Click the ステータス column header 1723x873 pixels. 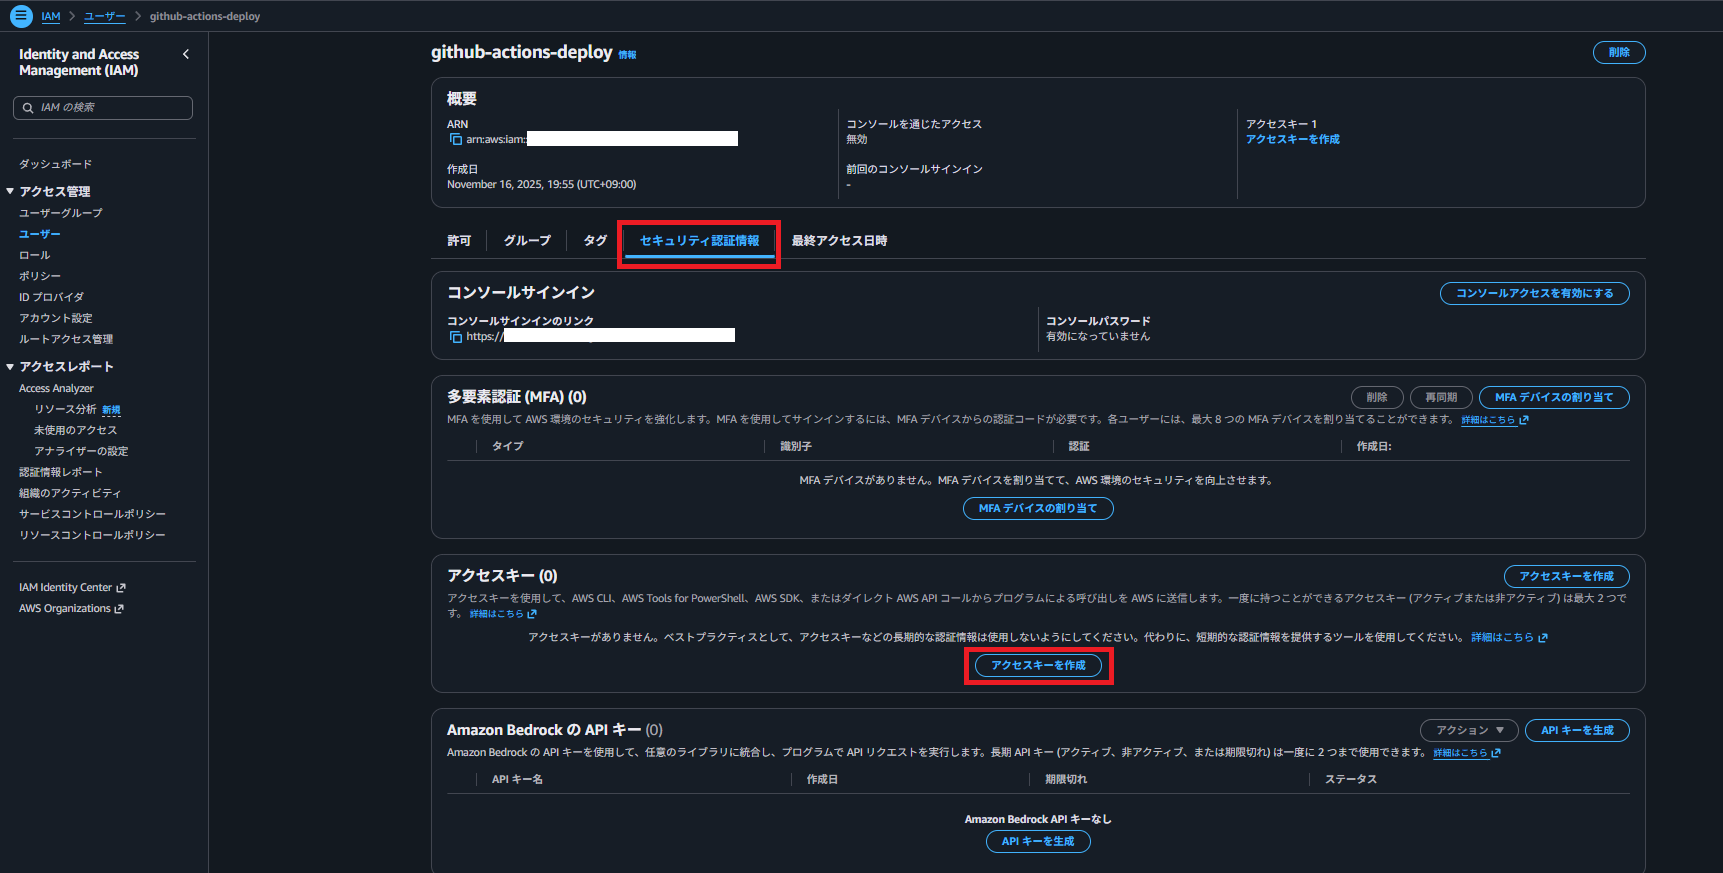point(1351,779)
